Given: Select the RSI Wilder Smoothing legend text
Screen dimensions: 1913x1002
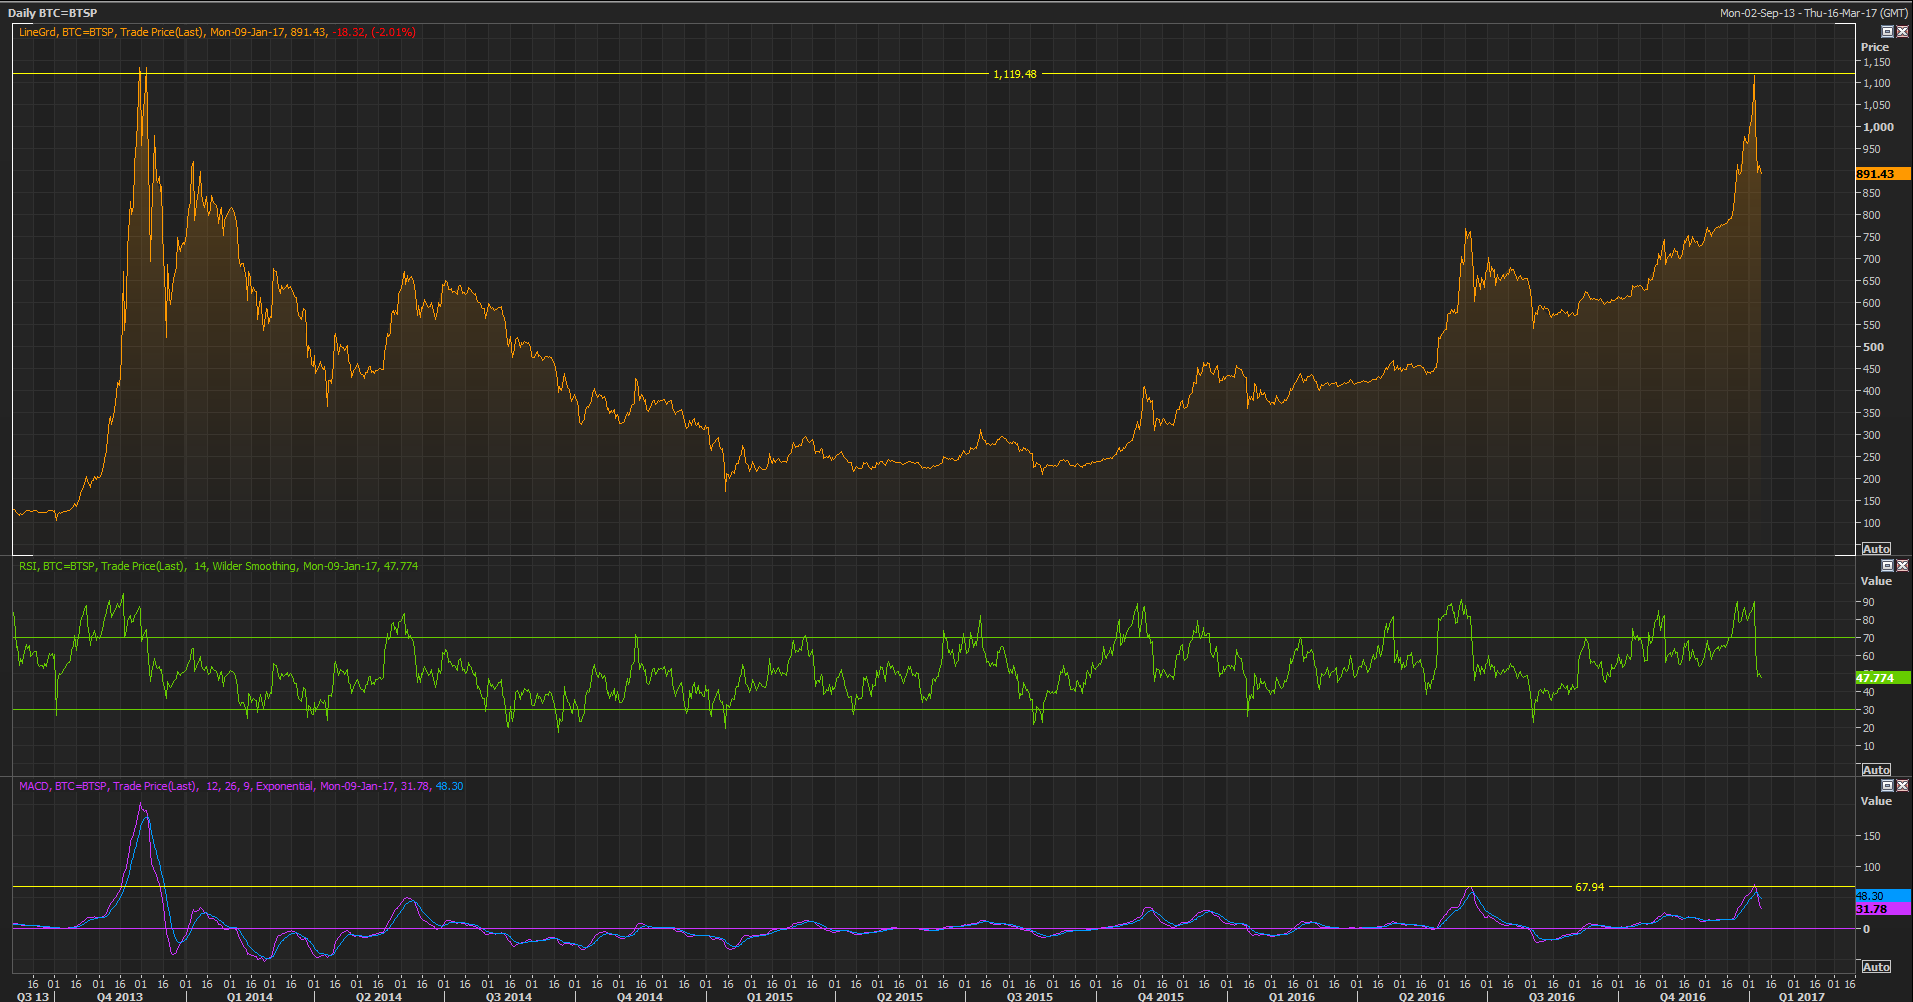Looking at the screenshot, I should point(218,566).
